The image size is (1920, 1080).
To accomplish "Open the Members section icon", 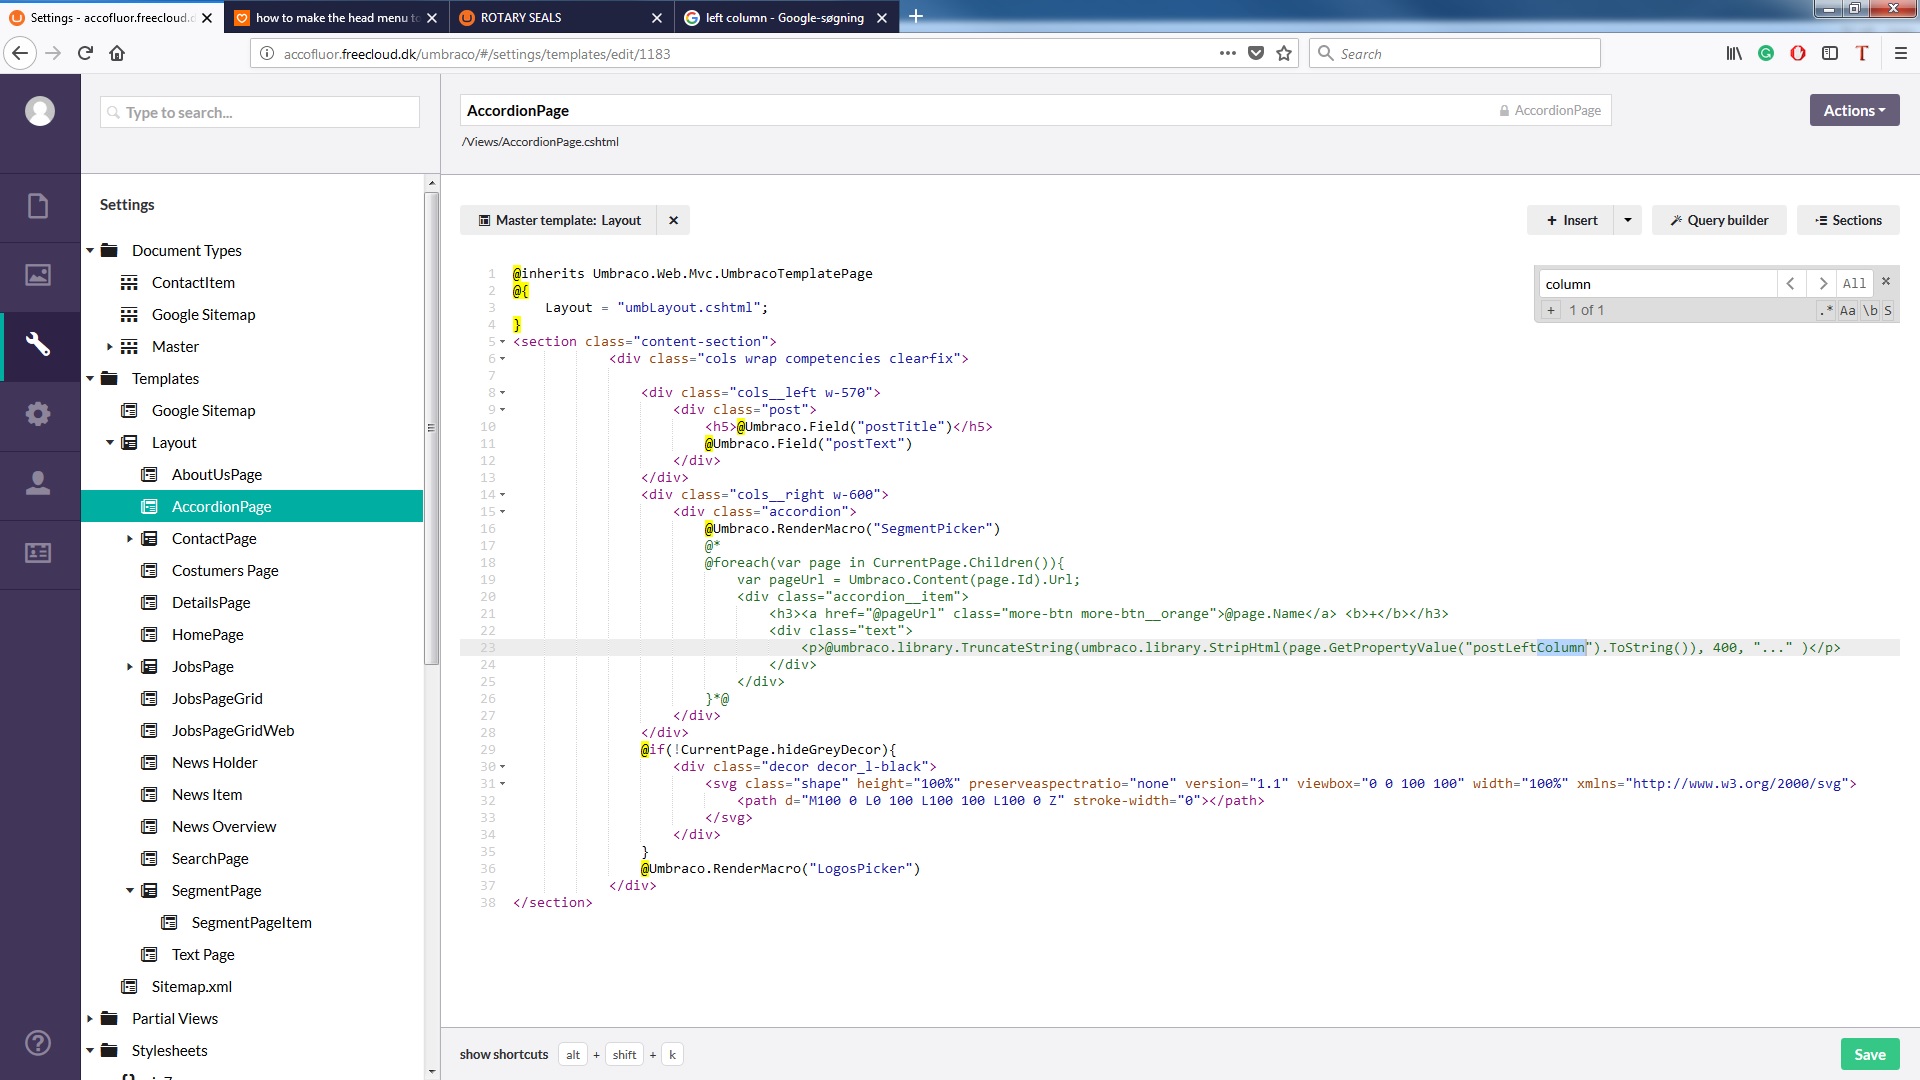I will pos(38,552).
